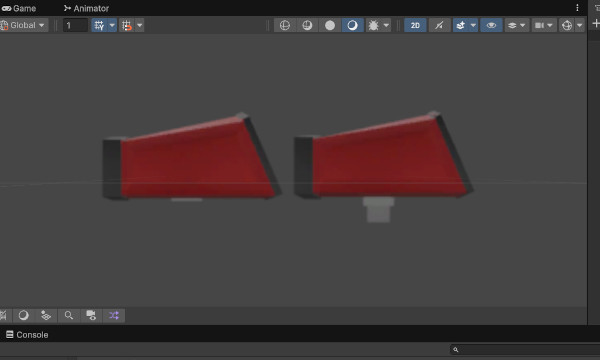The height and width of the screenshot is (360, 600).
Task: Select the wireframe draw mode icon
Action: (x=285, y=25)
